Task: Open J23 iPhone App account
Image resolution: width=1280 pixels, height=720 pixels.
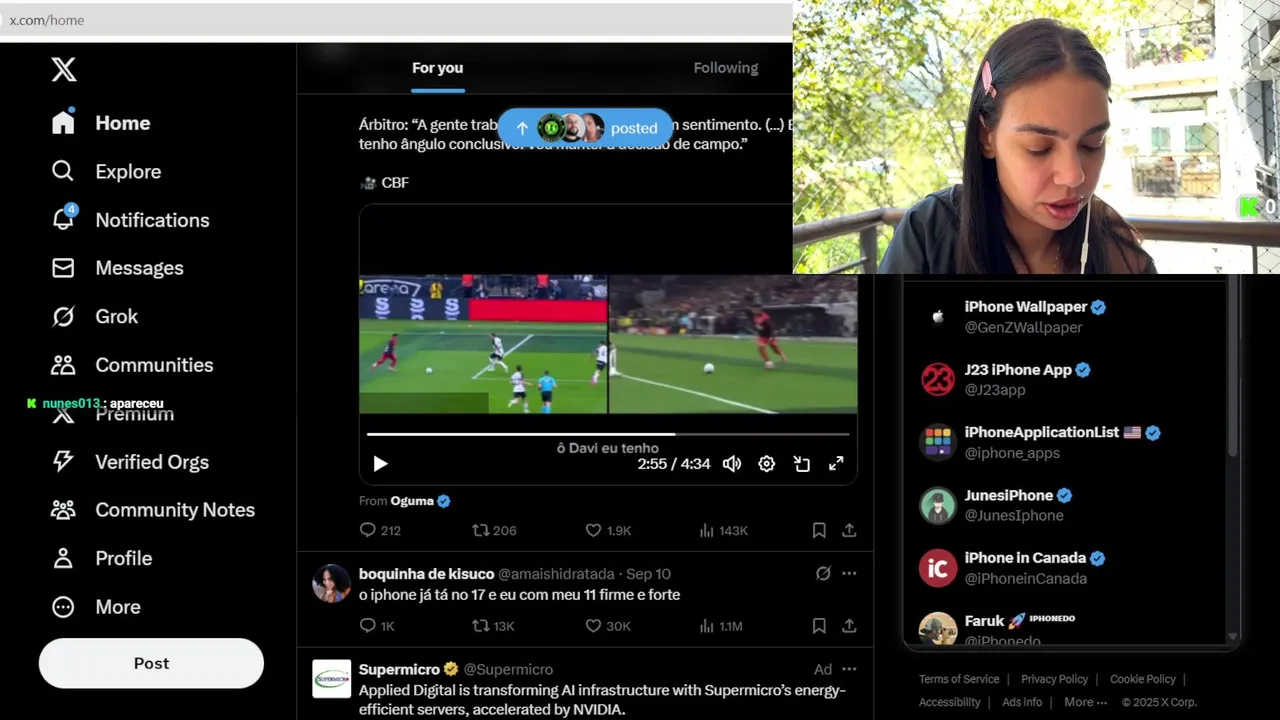Action: pos(1066,379)
